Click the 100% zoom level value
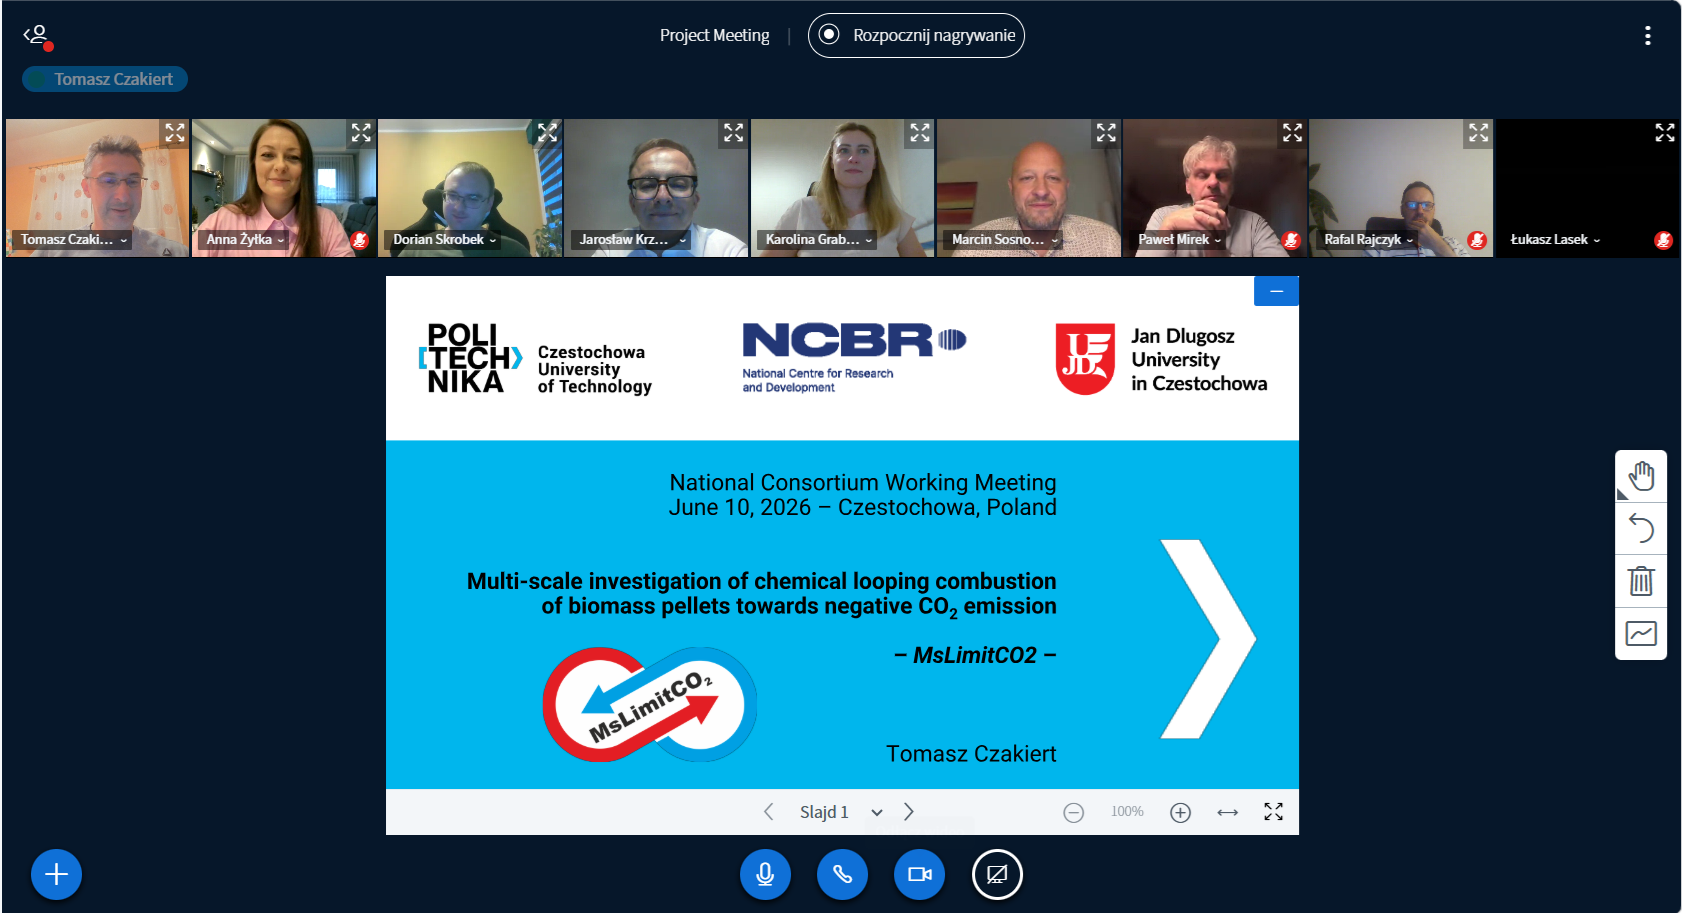The width and height of the screenshot is (1682, 913). tap(1127, 812)
